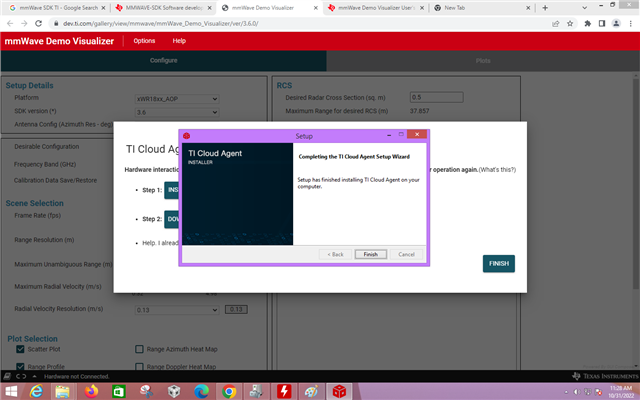
Task: Click the share page icon
Action: click(x=556, y=24)
